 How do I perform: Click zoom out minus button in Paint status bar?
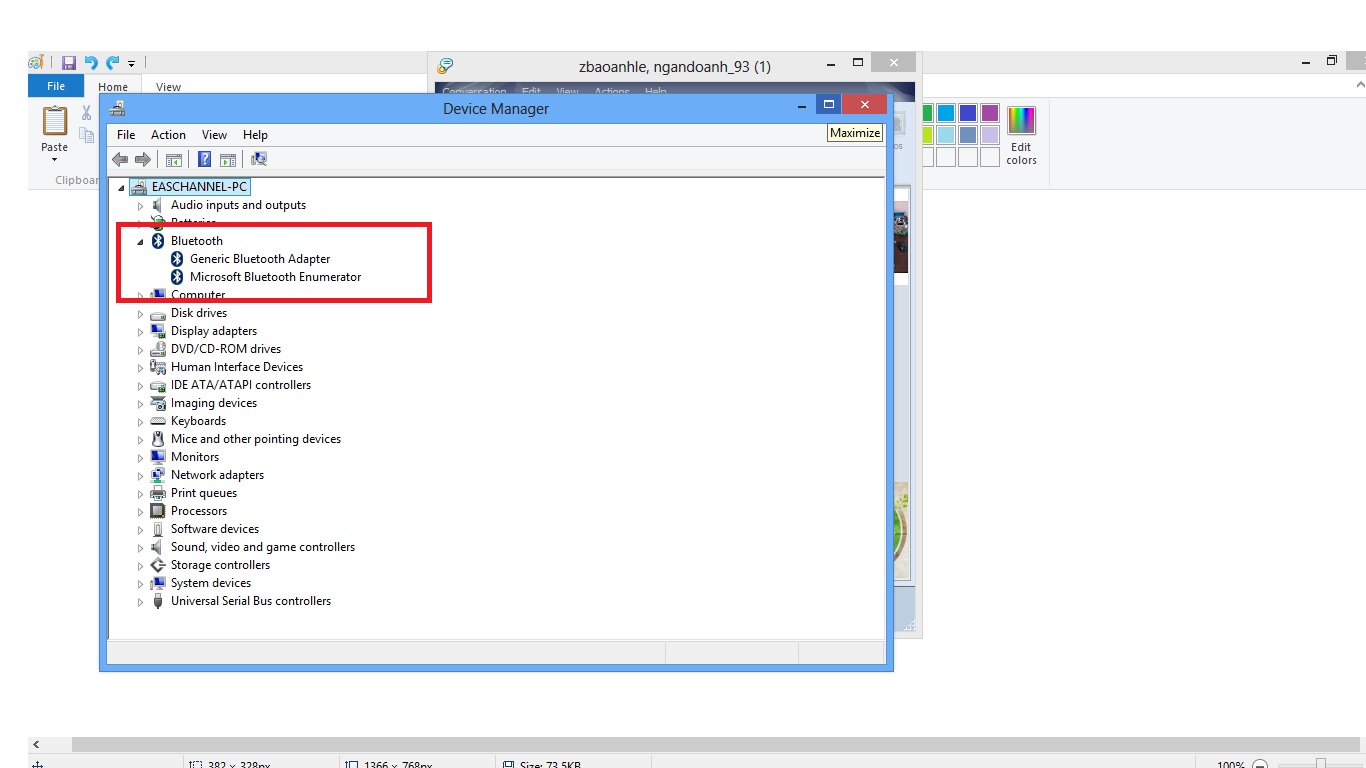tap(1260, 765)
